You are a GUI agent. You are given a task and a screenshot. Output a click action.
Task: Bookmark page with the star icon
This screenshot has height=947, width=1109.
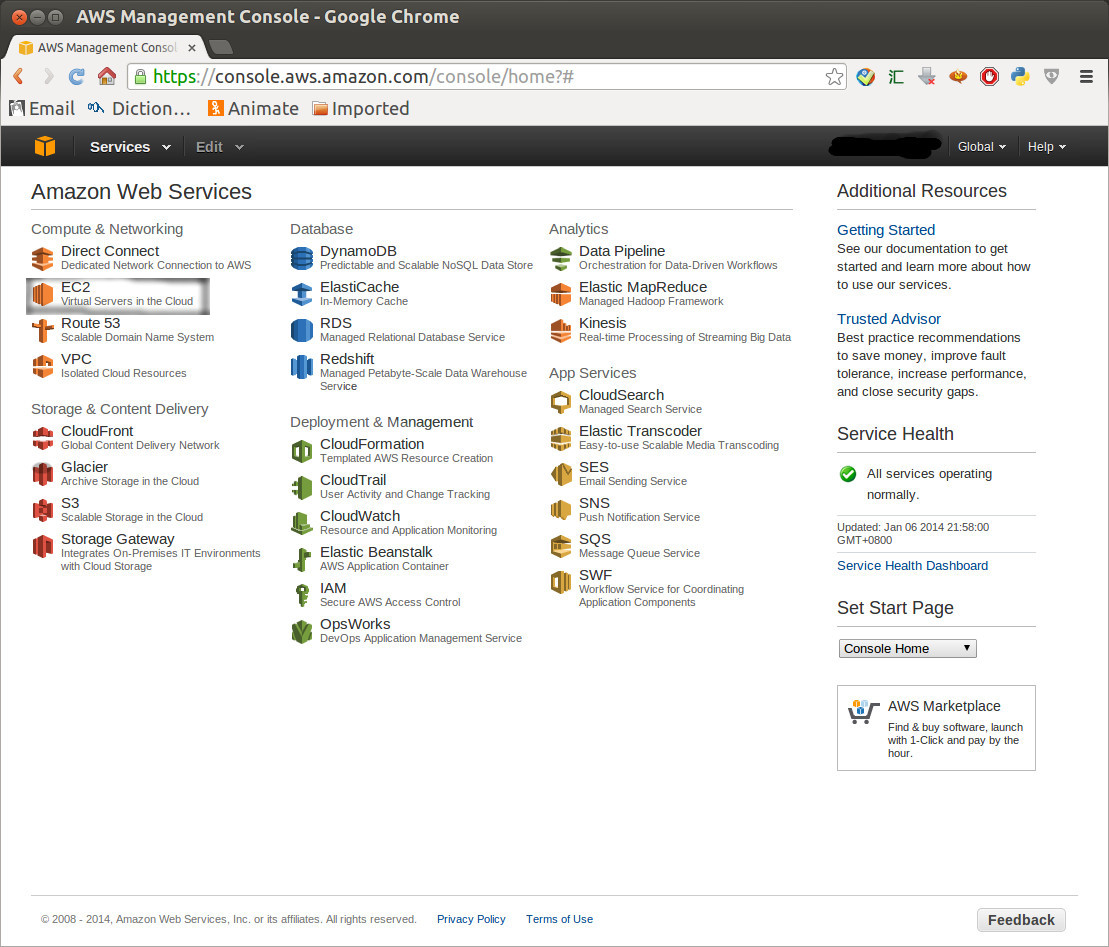(834, 77)
